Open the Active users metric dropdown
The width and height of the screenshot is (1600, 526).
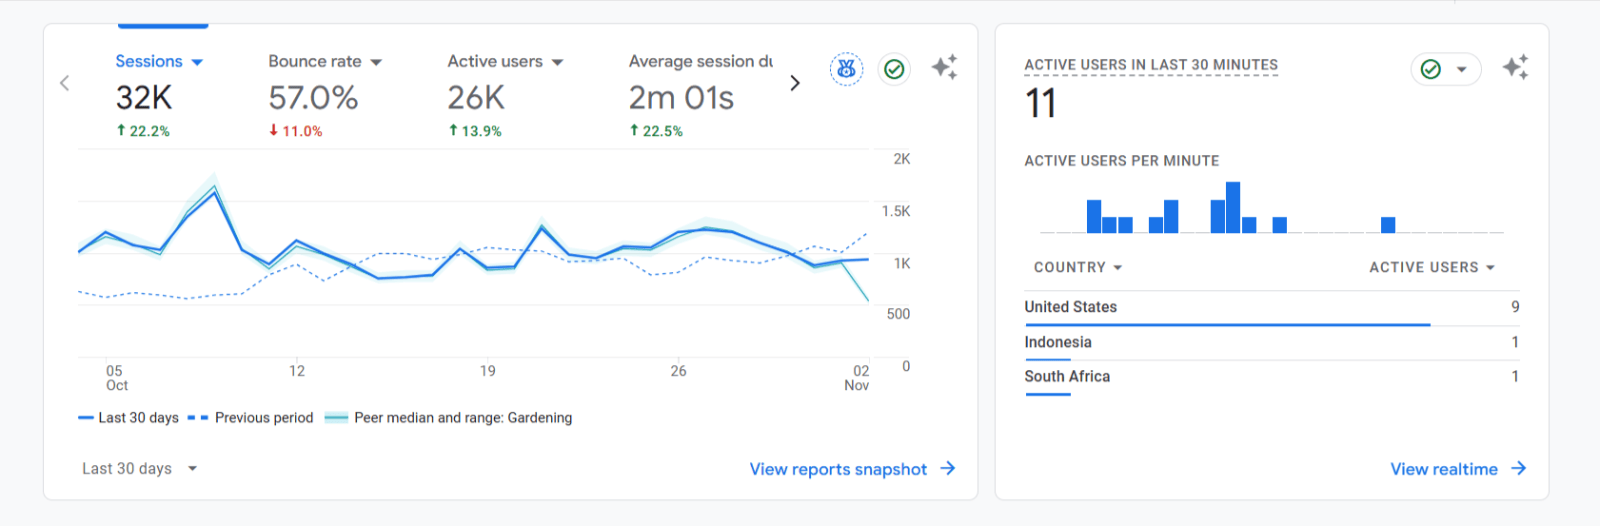pos(557,62)
